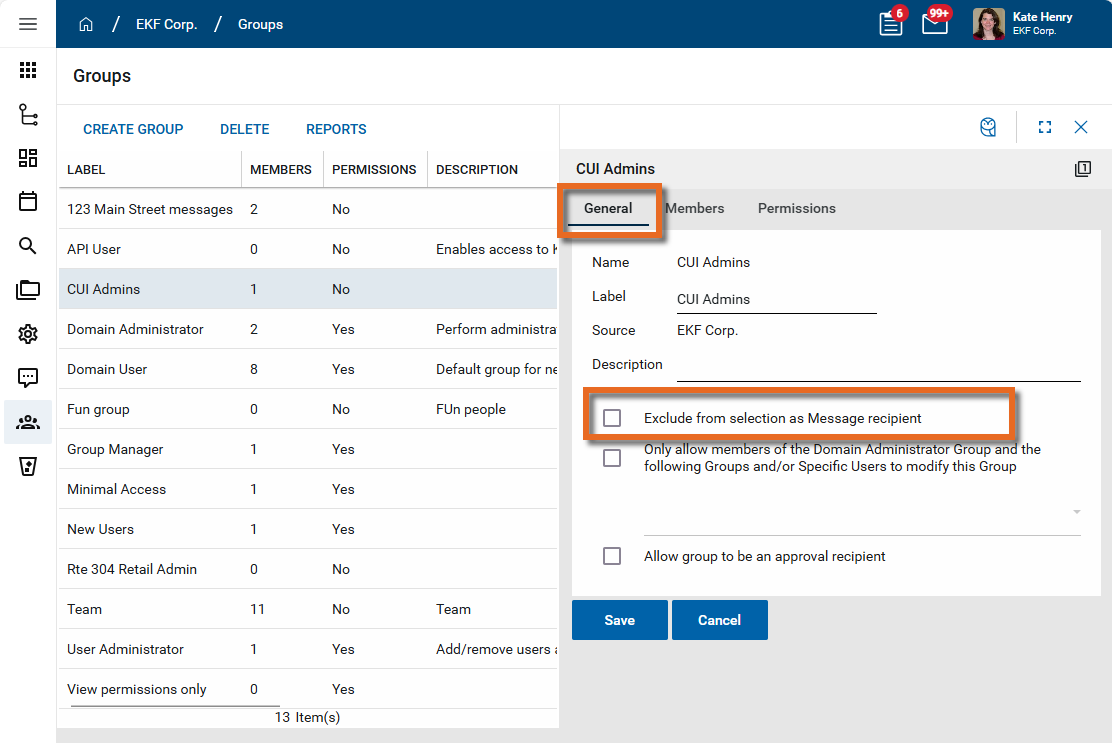Open the hamburger navigation menu
The width and height of the screenshot is (1112, 743).
point(28,24)
